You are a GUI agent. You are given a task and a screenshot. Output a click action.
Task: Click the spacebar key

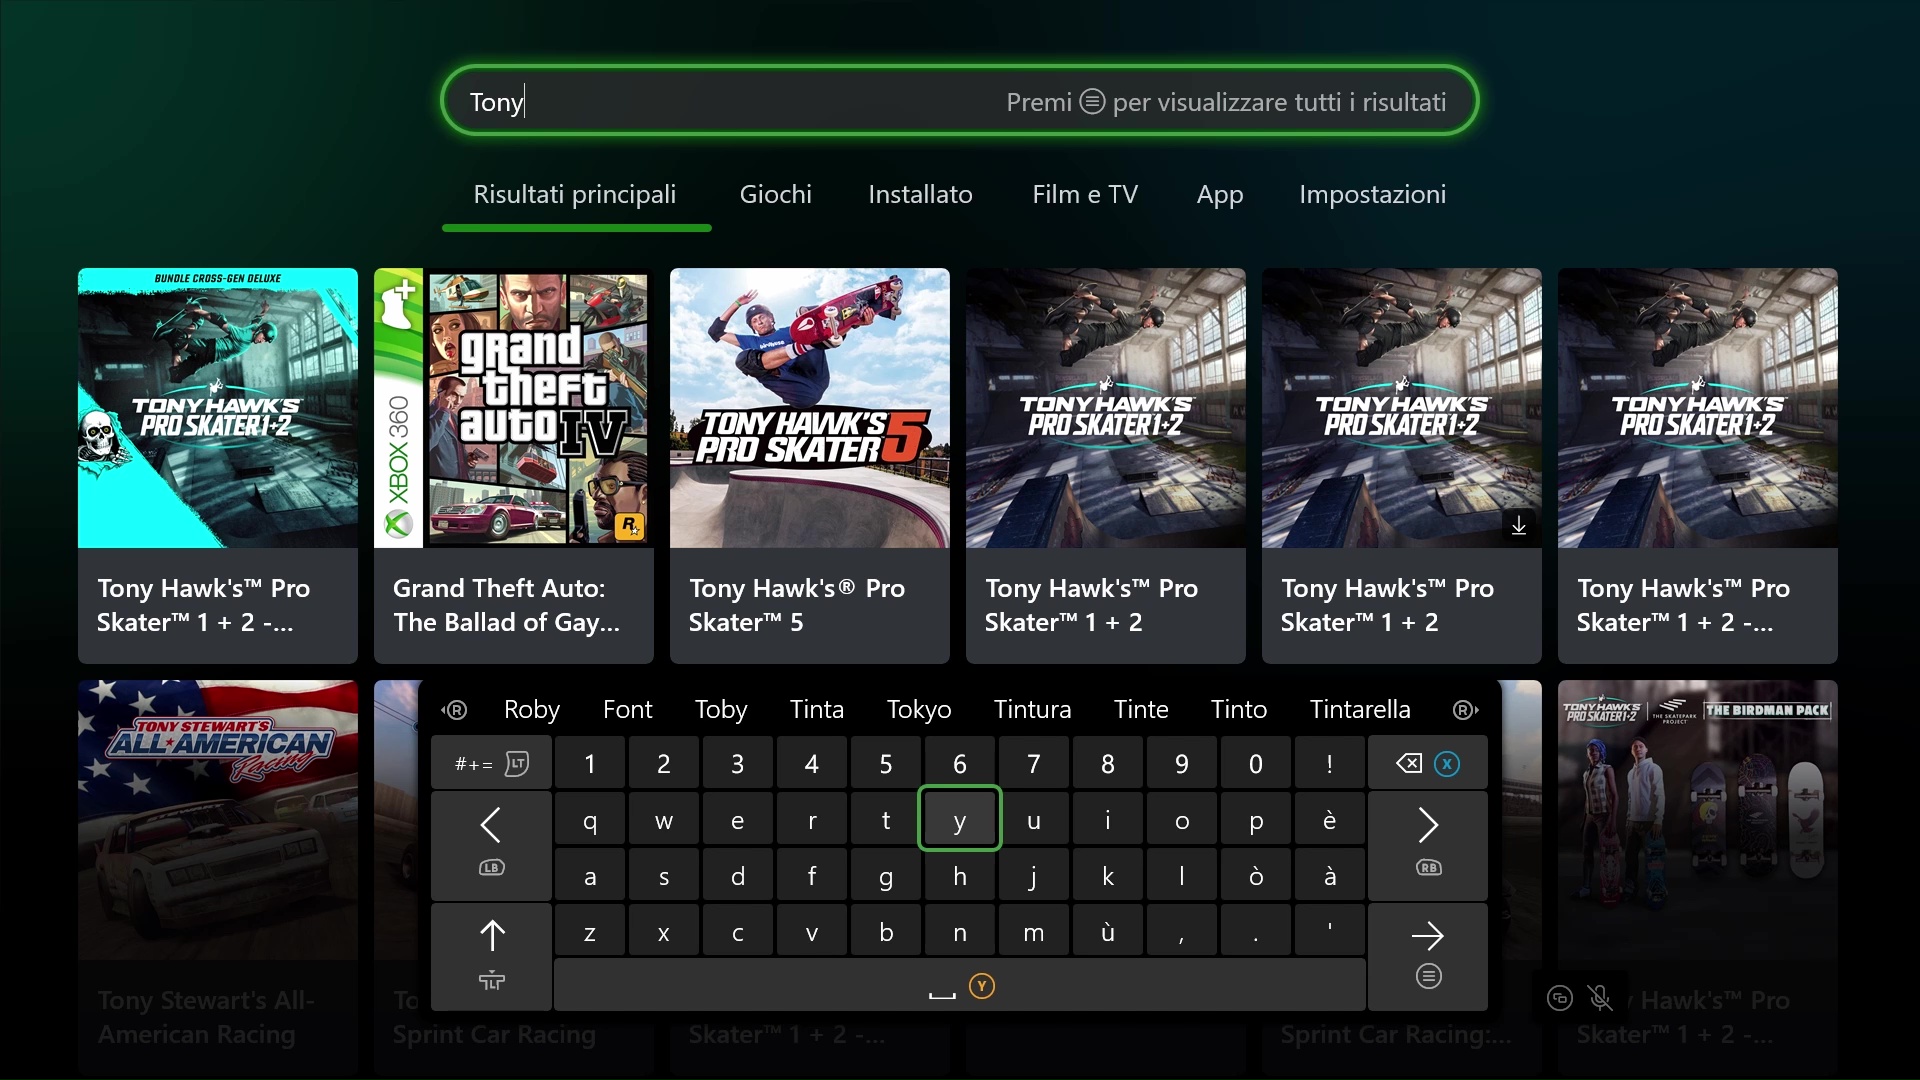pyautogui.click(x=960, y=986)
